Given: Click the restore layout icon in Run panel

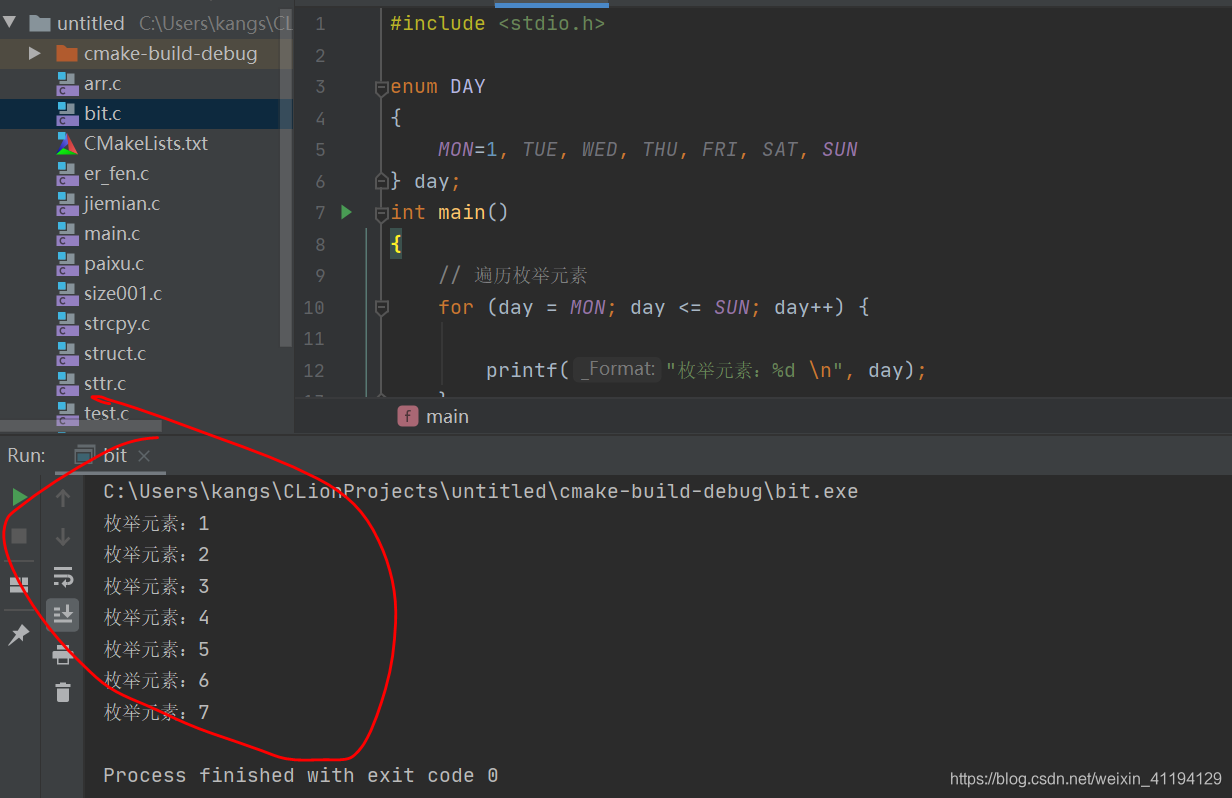Looking at the screenshot, I should (x=19, y=585).
